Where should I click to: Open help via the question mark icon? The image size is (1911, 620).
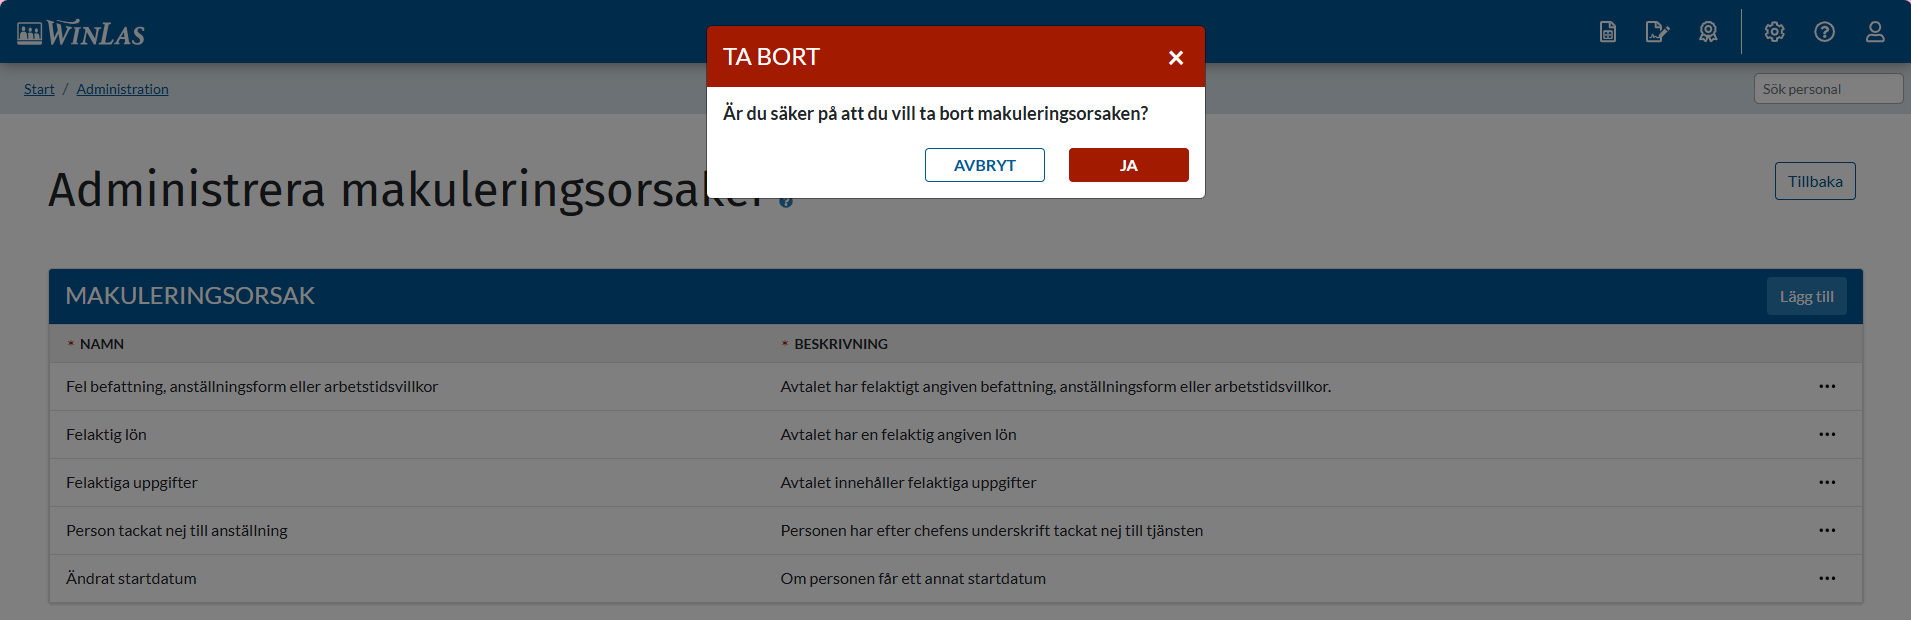pyautogui.click(x=1824, y=32)
